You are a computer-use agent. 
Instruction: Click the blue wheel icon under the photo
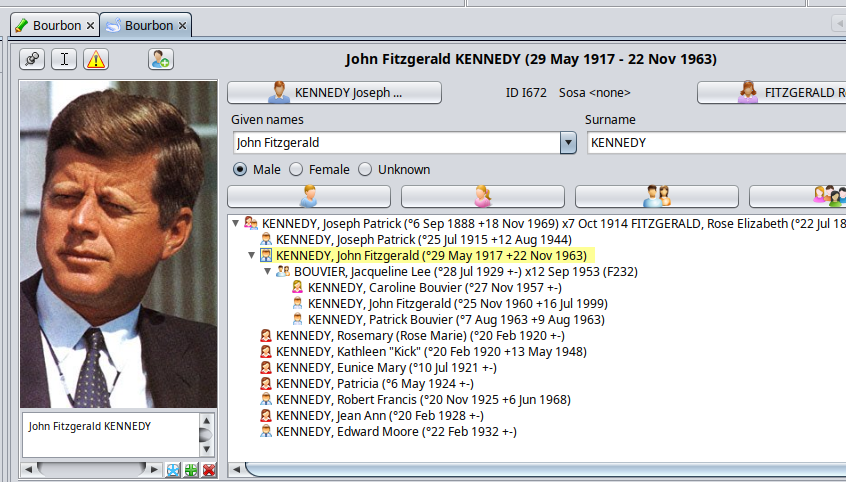tap(173, 470)
